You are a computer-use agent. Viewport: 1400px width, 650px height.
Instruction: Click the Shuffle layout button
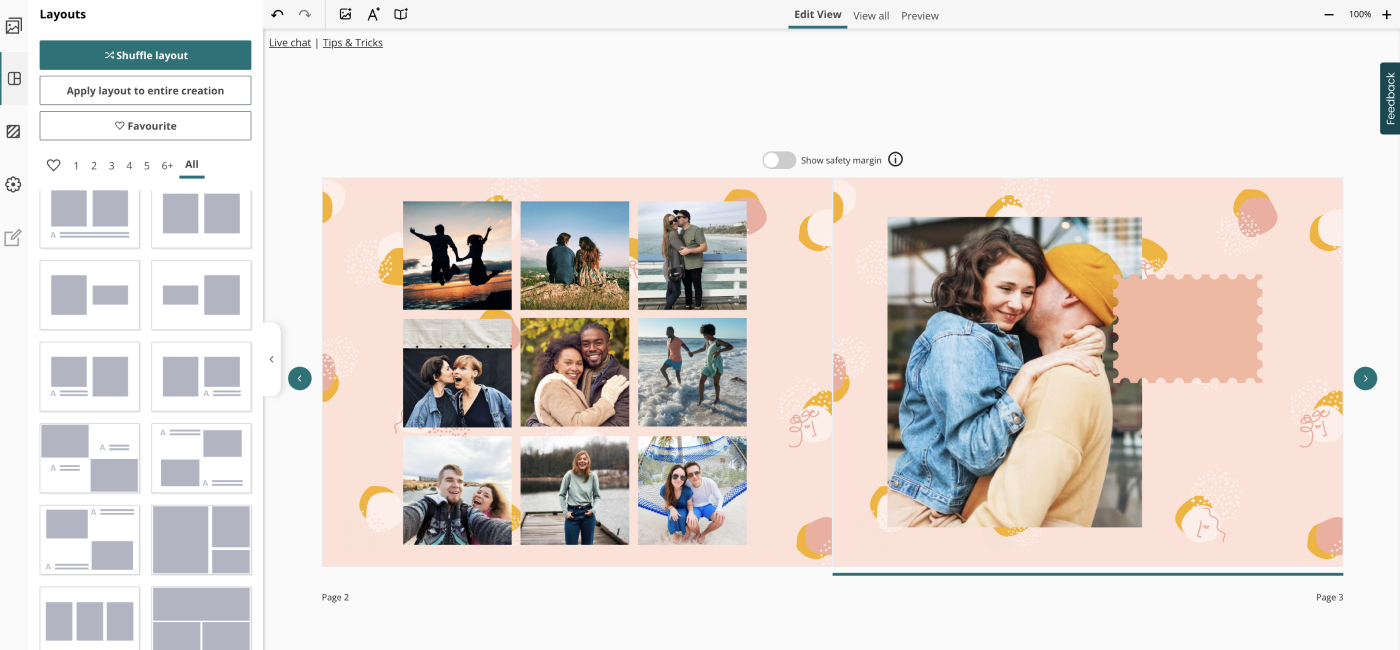click(145, 56)
